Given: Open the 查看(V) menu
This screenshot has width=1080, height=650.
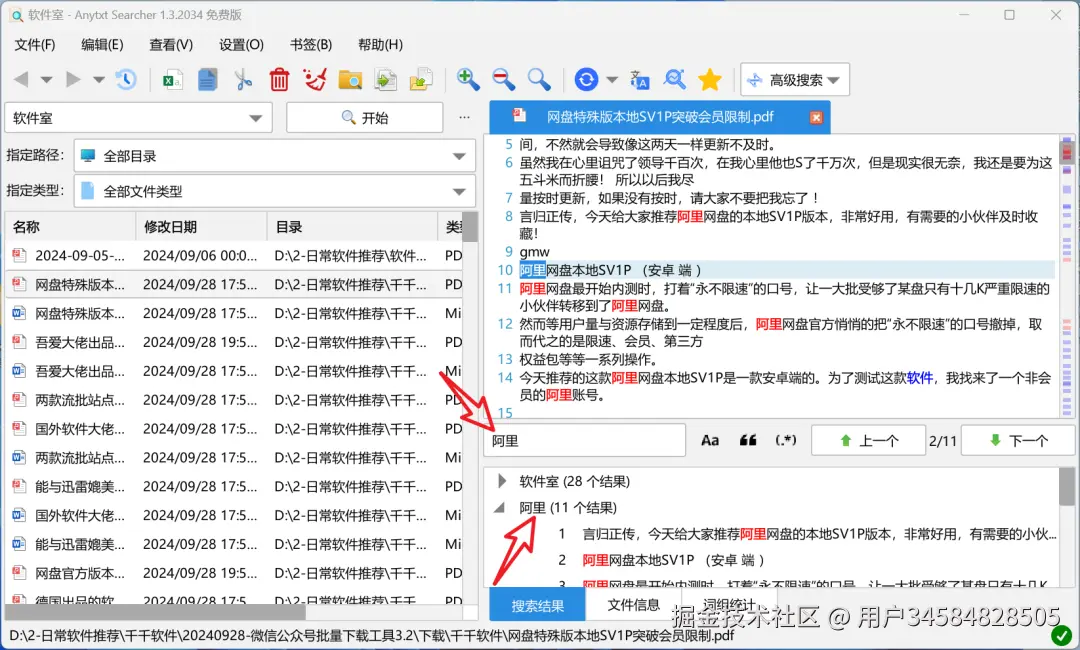Looking at the screenshot, I should tap(171, 45).
